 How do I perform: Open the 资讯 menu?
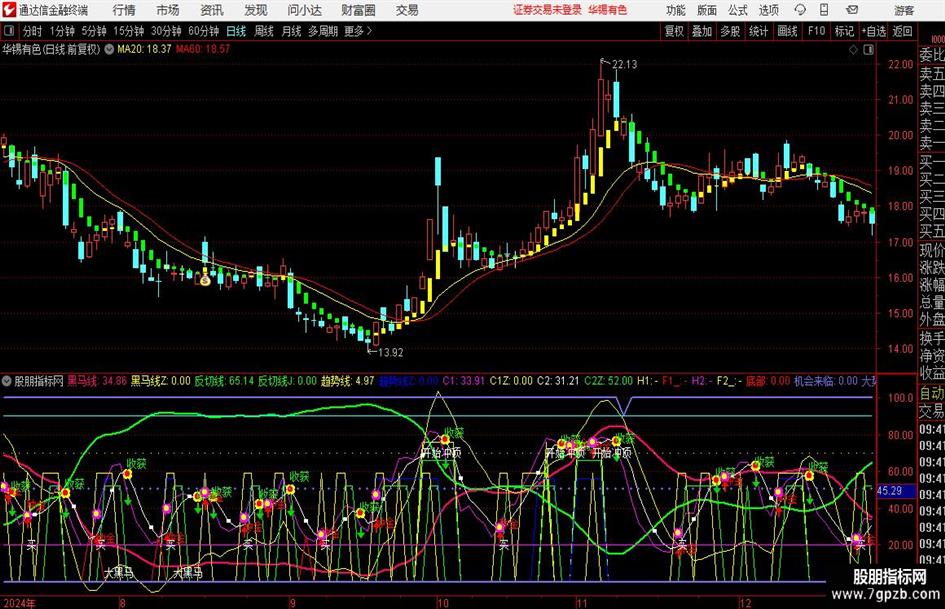[x=212, y=10]
